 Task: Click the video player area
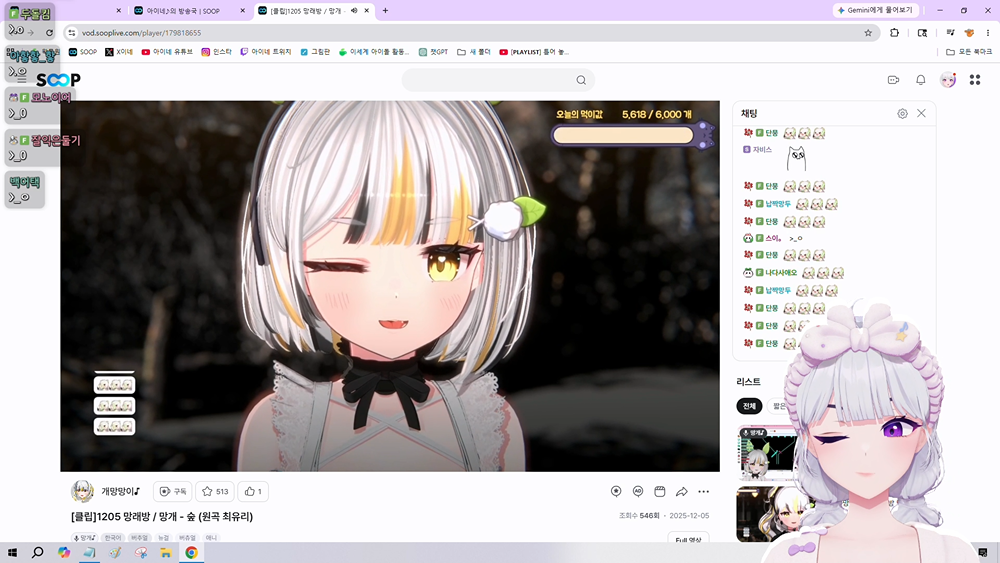tap(390, 286)
